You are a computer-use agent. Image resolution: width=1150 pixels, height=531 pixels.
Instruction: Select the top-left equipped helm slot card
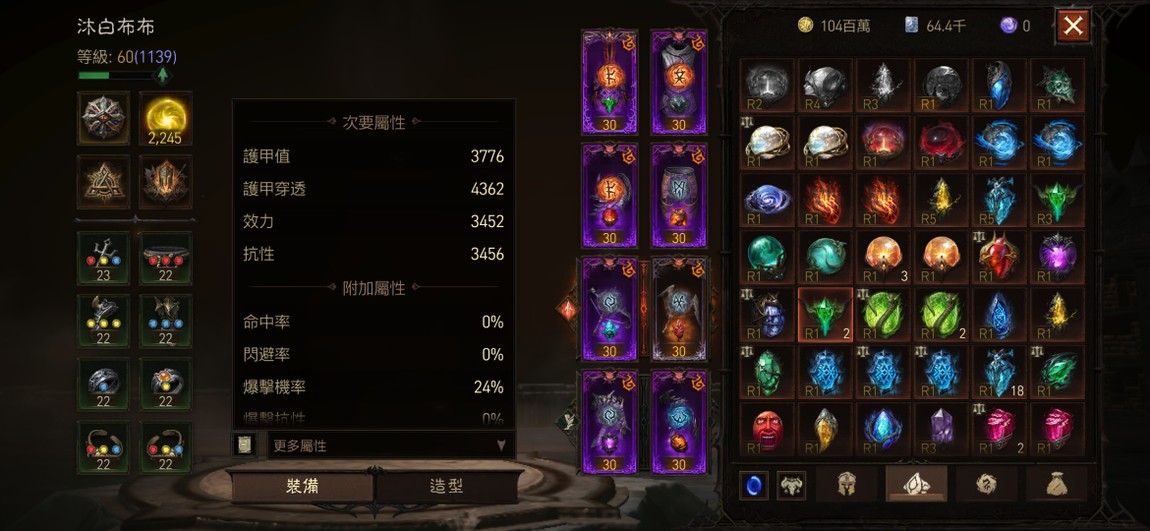coord(609,82)
